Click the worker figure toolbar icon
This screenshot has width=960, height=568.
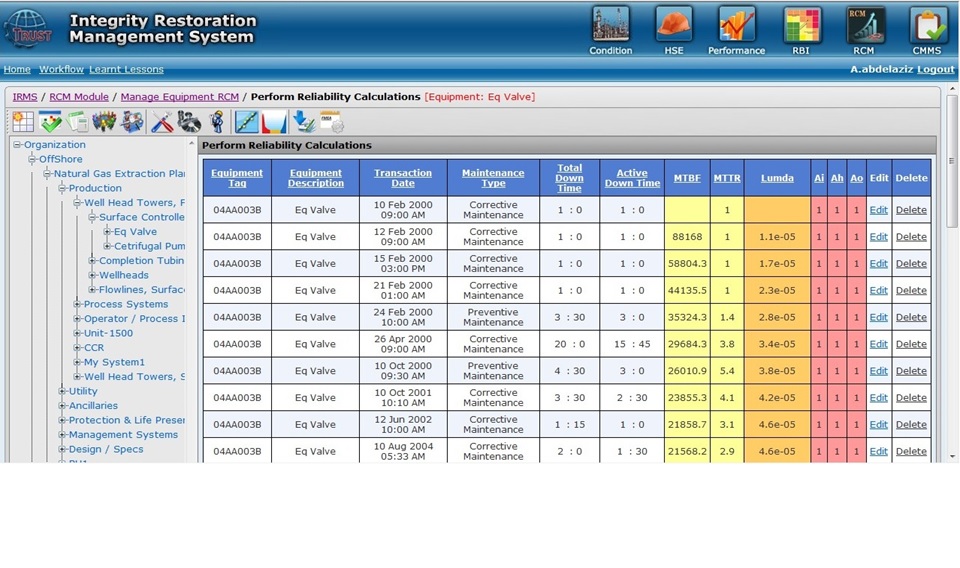click(x=217, y=122)
